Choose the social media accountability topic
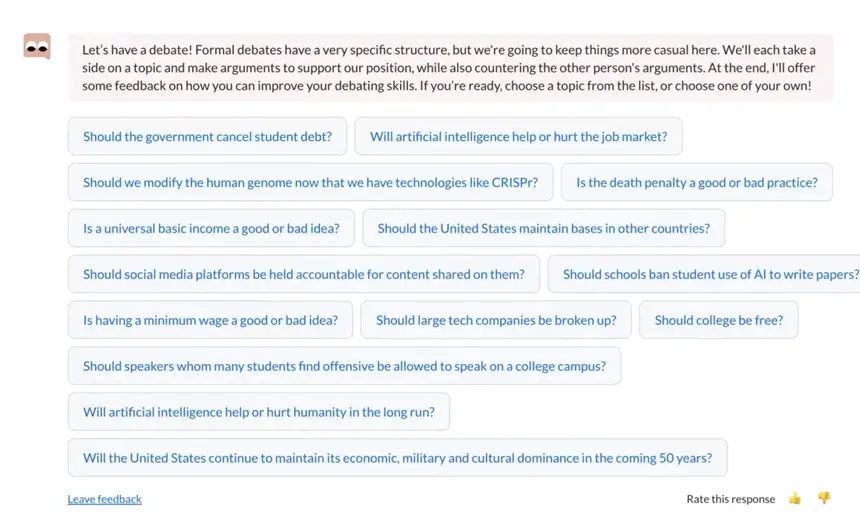Viewport: 860px width, 521px height. pos(303,275)
